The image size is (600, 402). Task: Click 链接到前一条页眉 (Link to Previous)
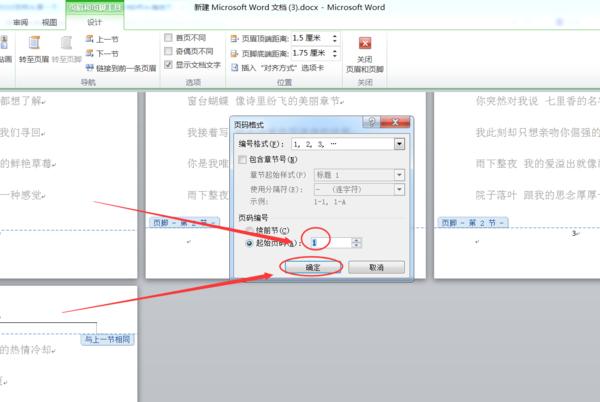[x=121, y=68]
